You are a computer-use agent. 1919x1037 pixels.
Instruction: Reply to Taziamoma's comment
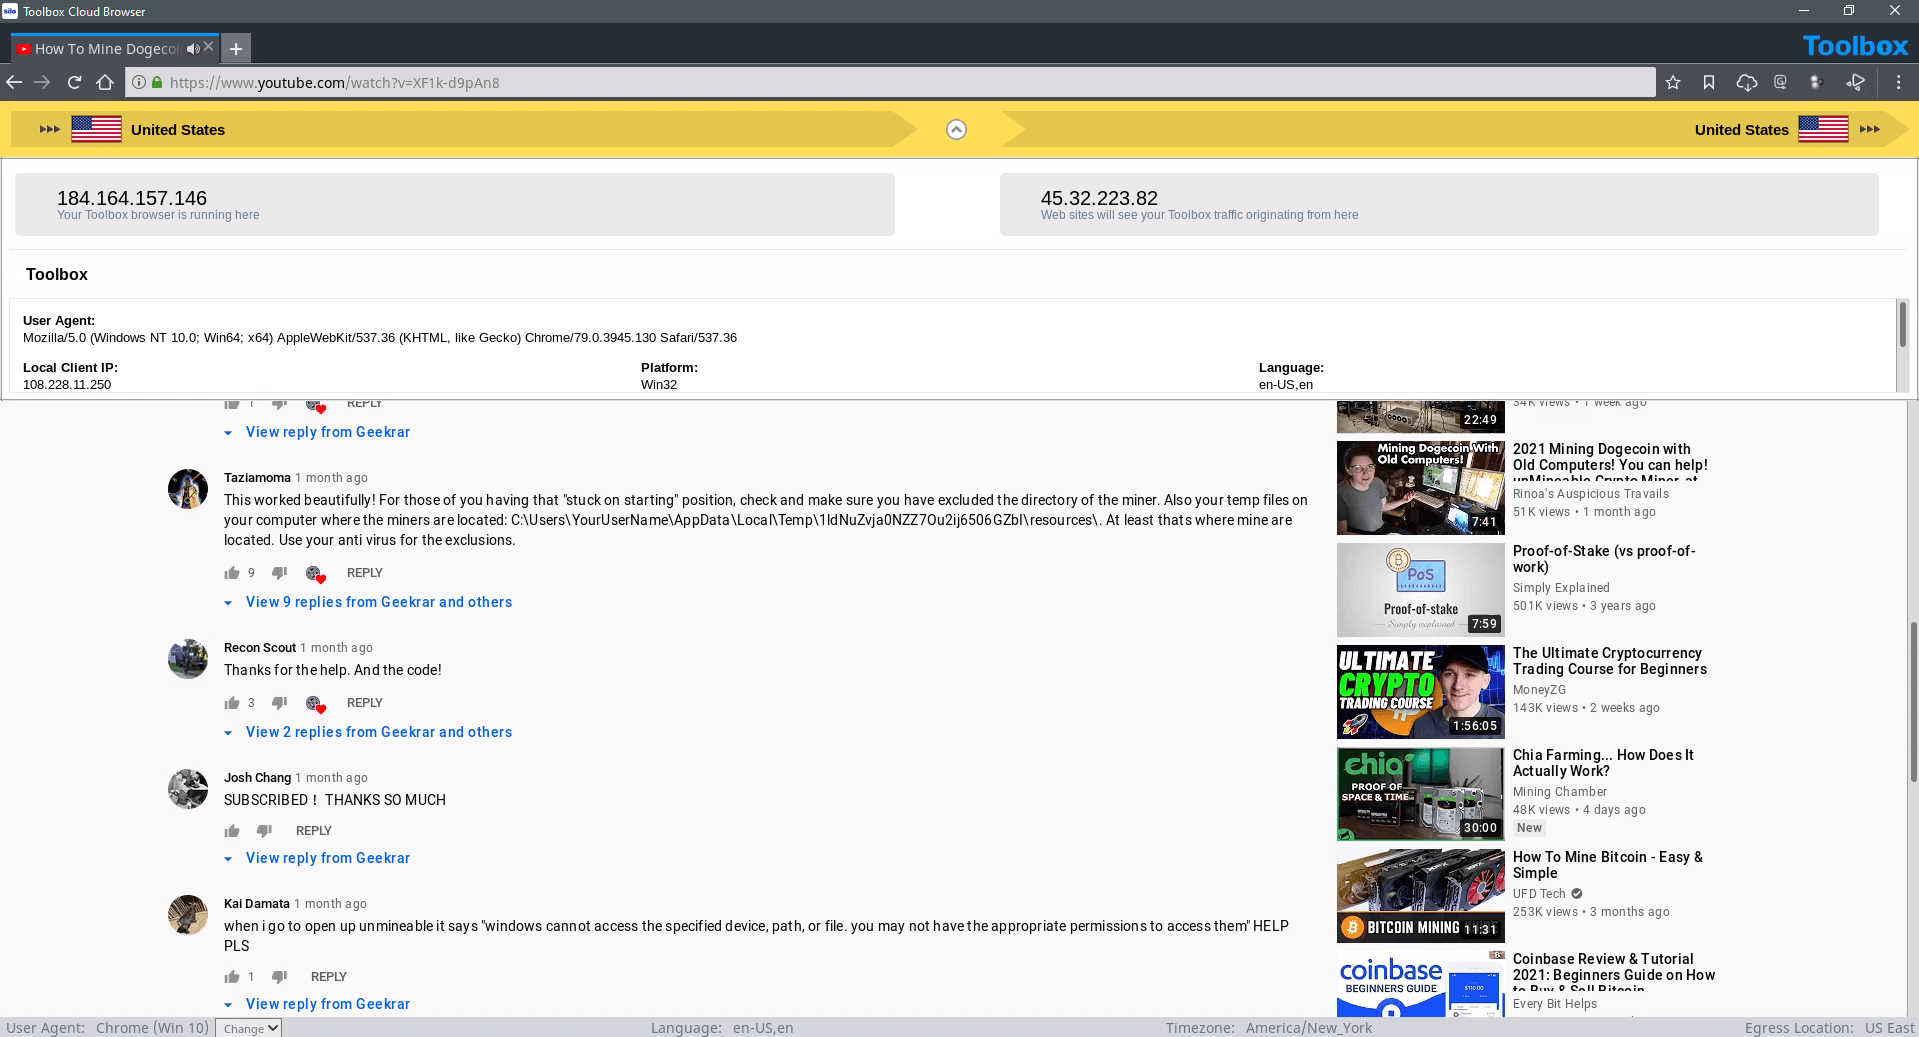[365, 573]
